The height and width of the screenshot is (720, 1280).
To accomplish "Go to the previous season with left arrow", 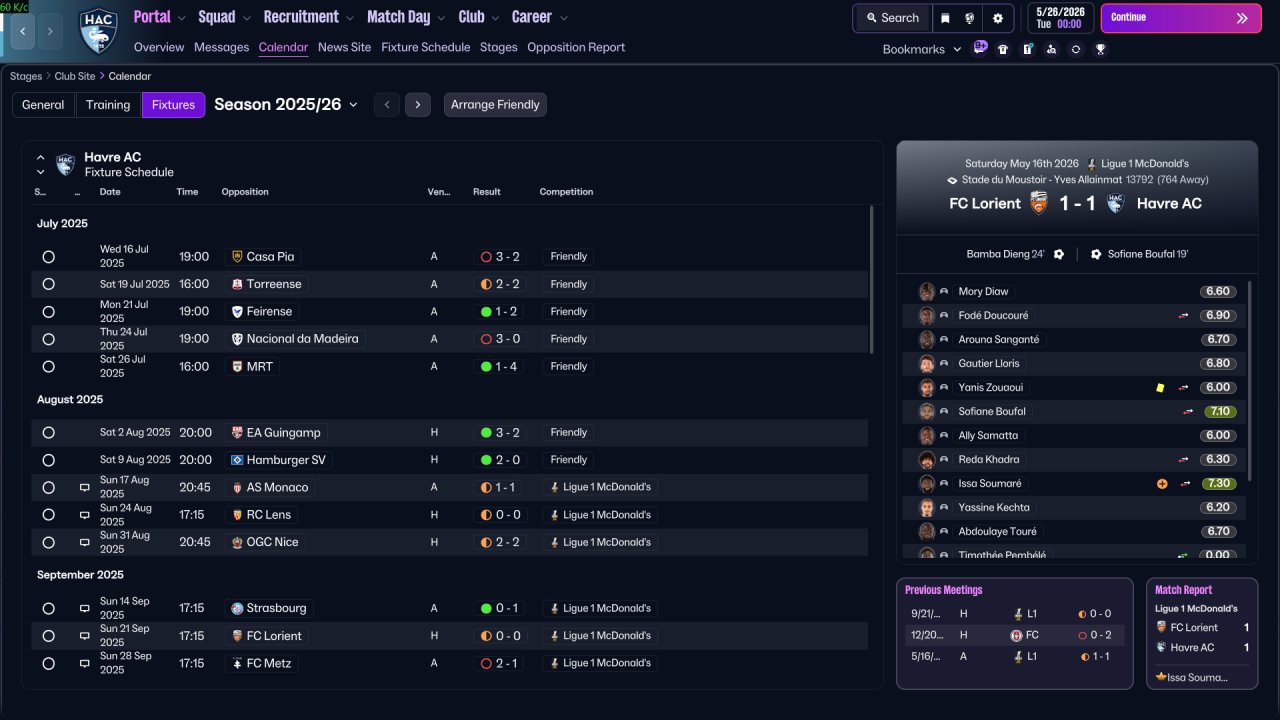I will point(387,105).
